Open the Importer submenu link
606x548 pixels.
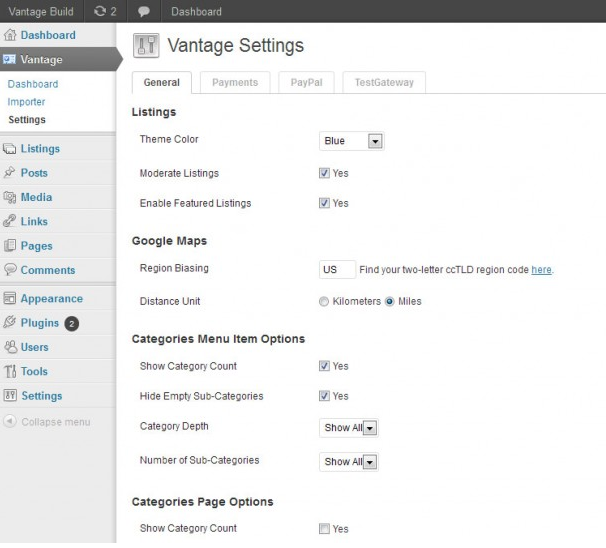(x=26, y=102)
